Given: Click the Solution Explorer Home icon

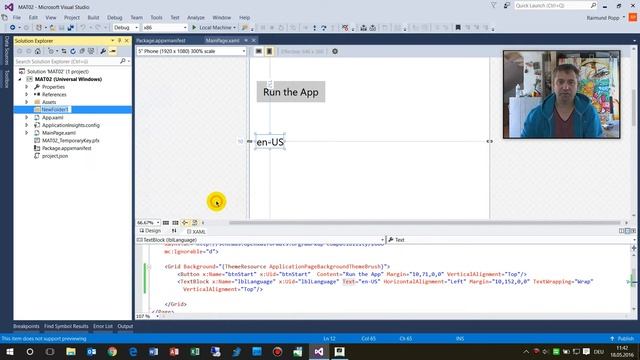Looking at the screenshot, I should pos(38,51).
